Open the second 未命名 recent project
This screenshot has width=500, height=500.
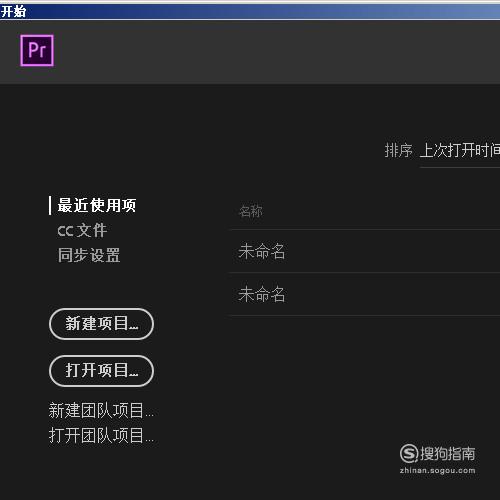pyautogui.click(x=364, y=294)
